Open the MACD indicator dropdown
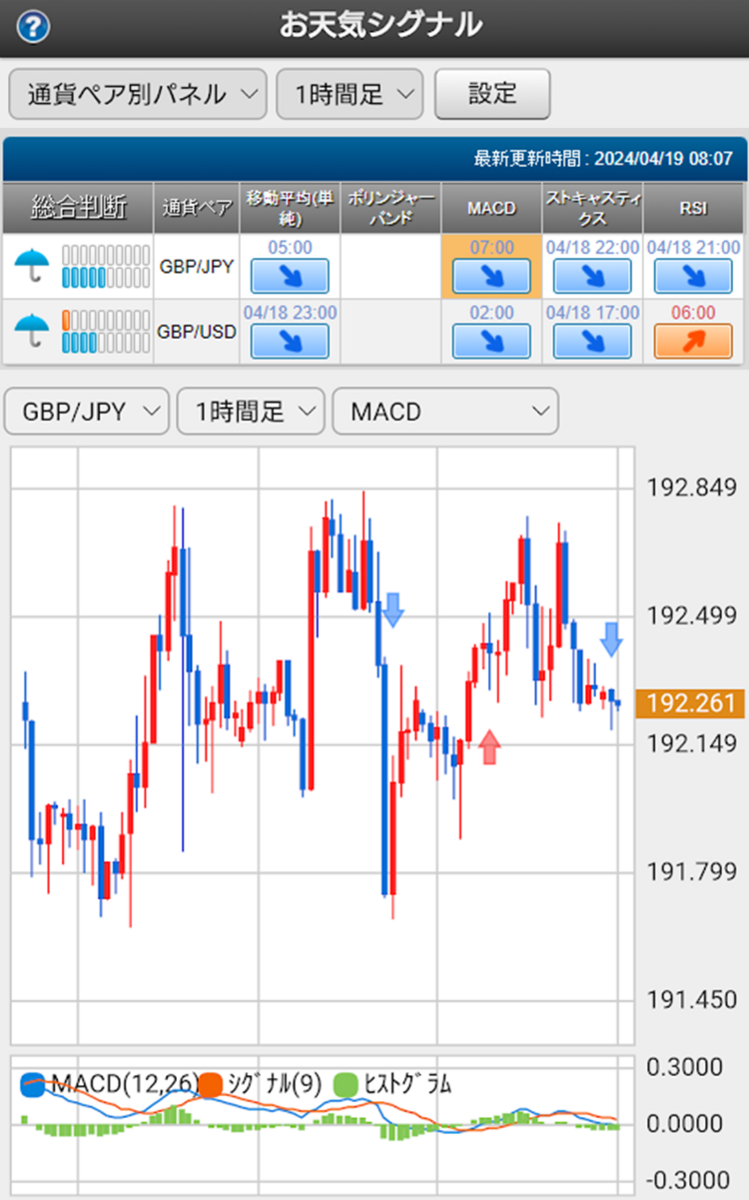Viewport: 749px width, 1200px height. [445, 411]
